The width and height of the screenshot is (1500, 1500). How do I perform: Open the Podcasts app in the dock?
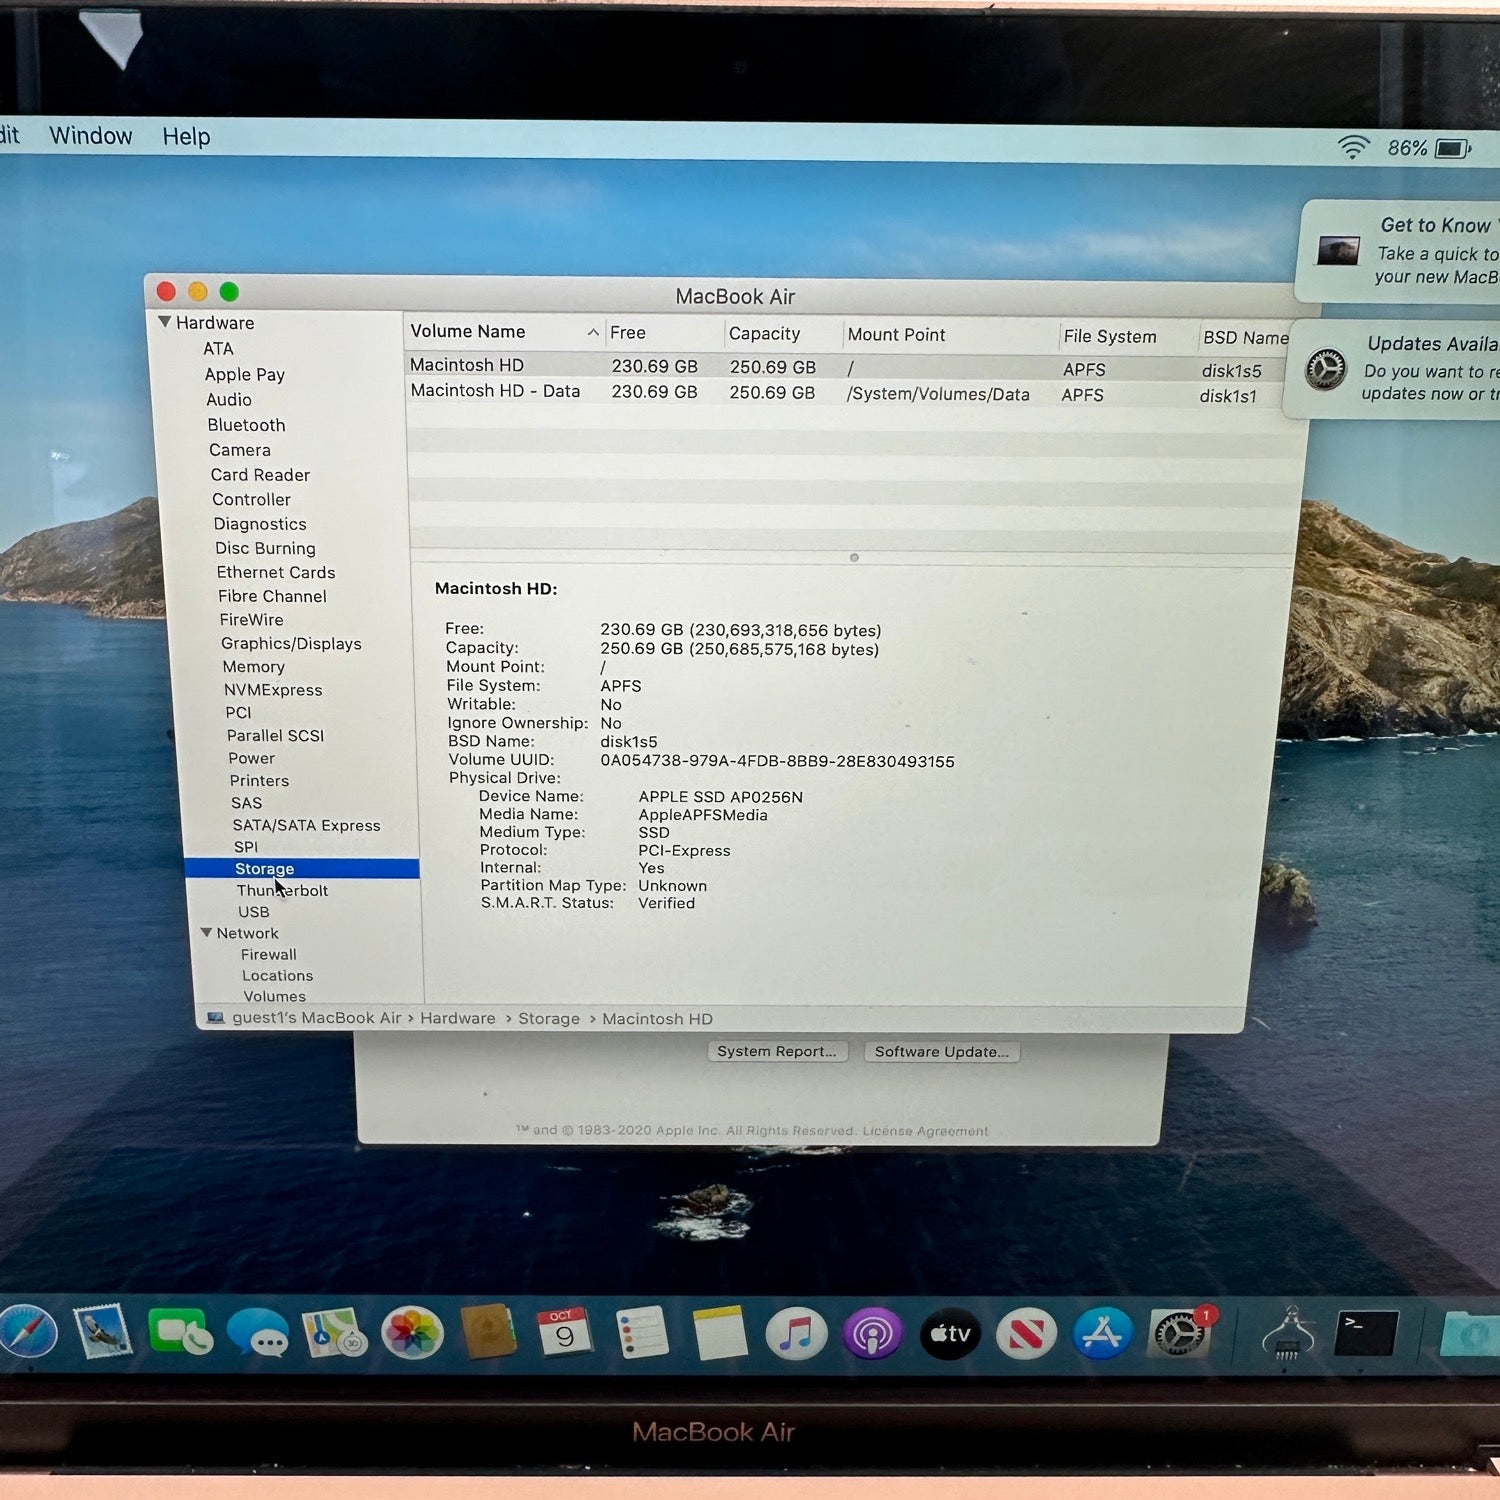coord(872,1334)
